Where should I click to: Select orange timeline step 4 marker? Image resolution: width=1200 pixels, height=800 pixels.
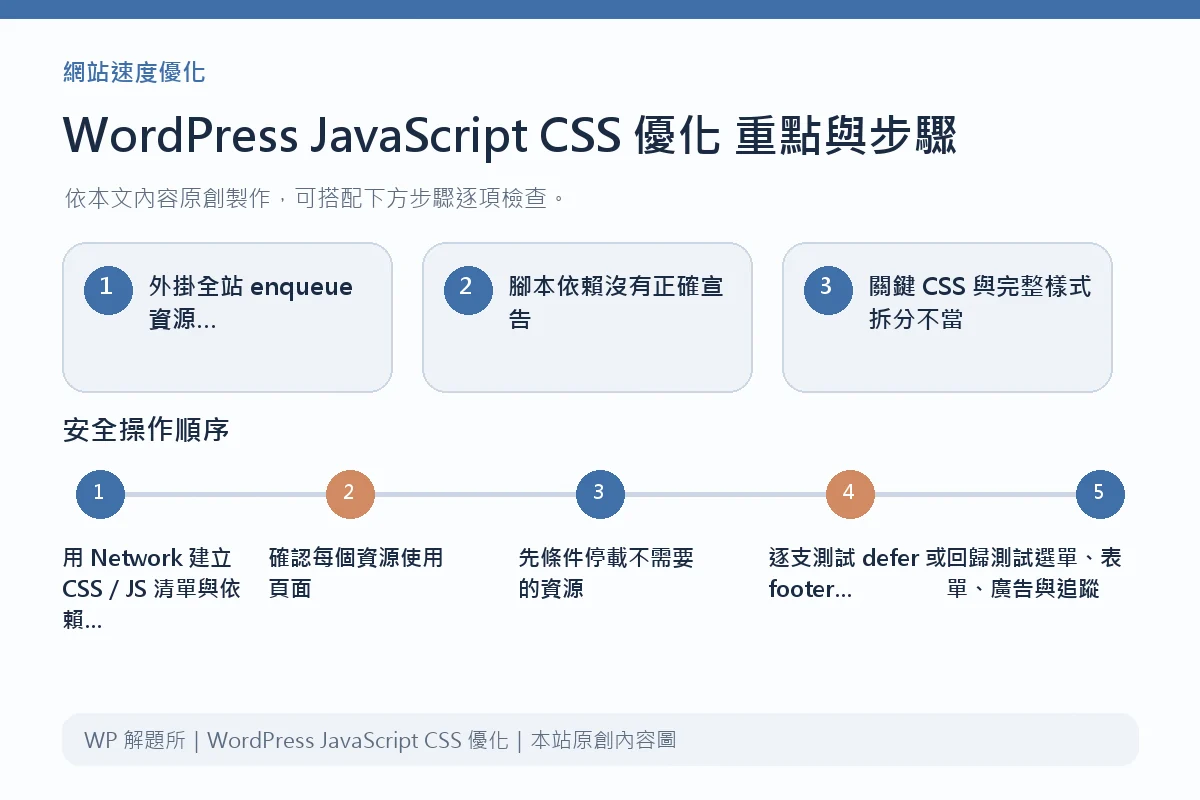(x=850, y=494)
